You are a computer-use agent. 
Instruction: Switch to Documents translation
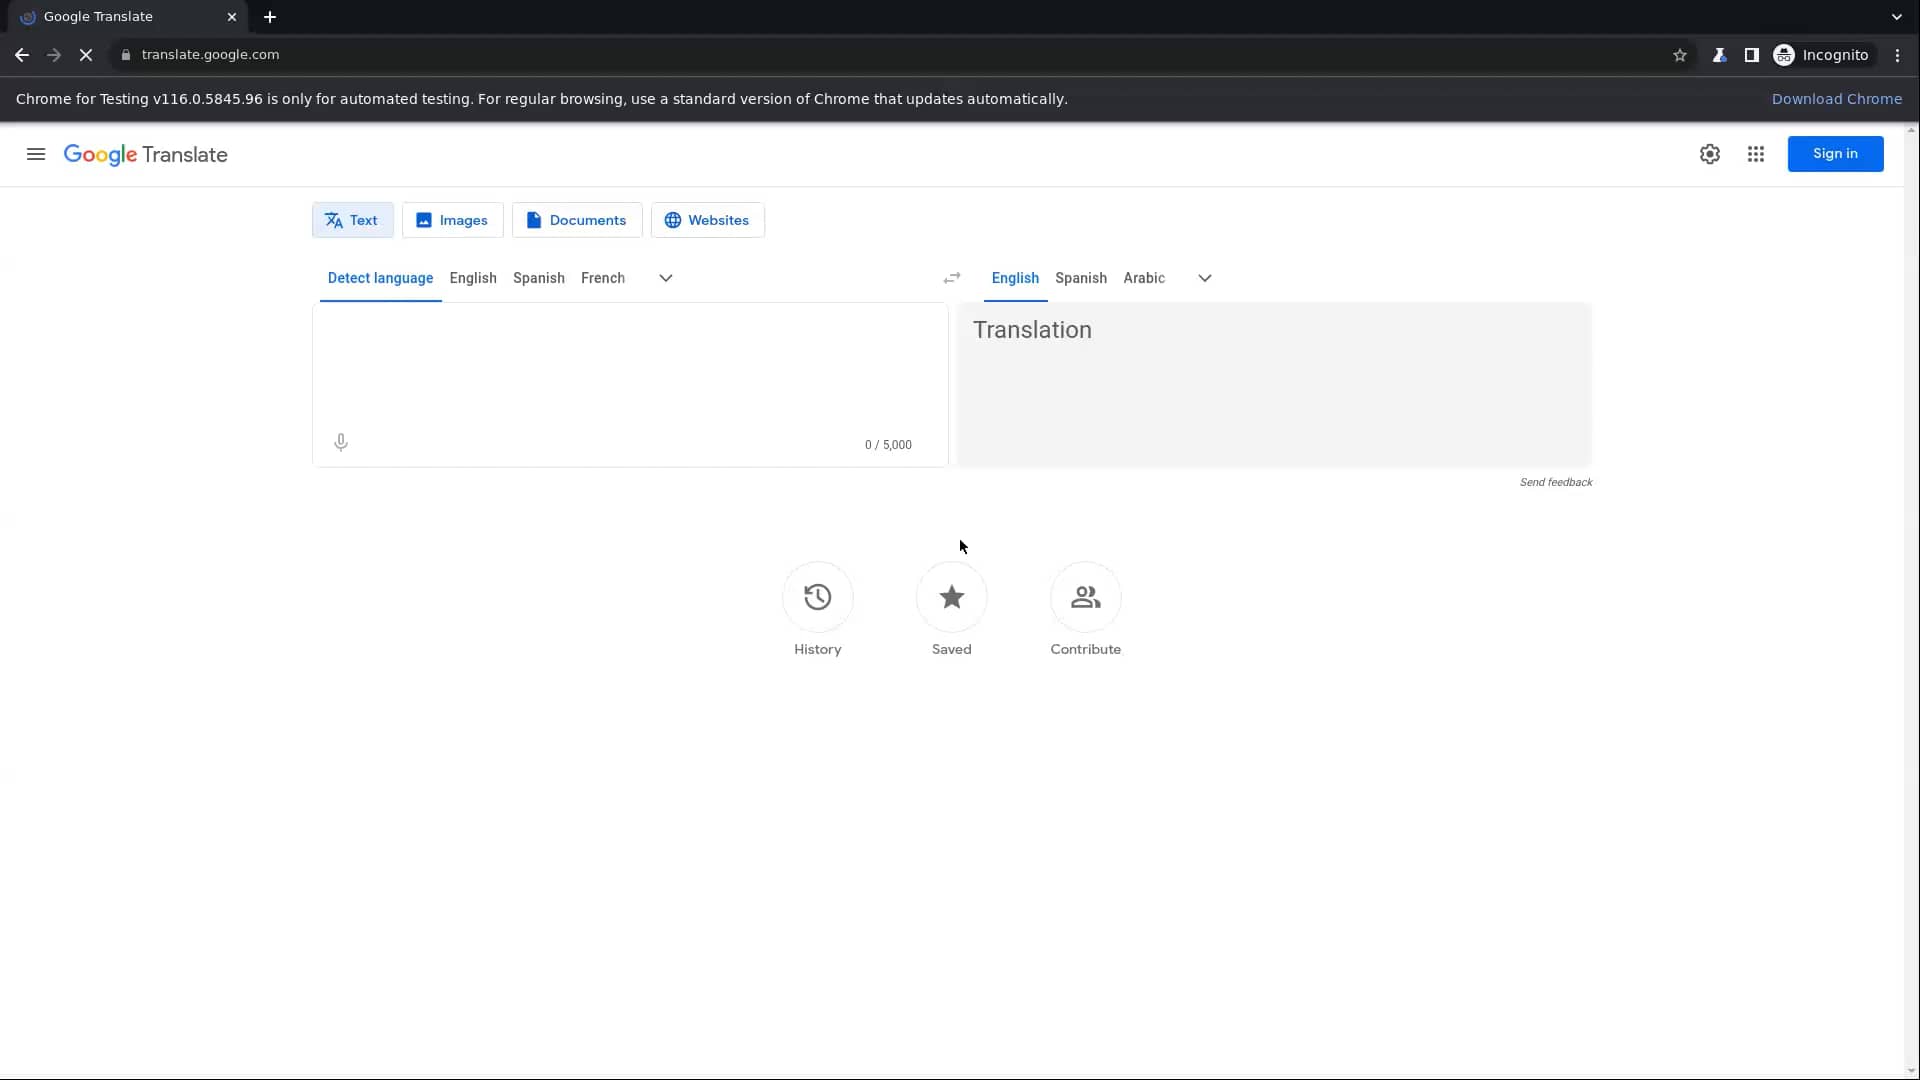577,220
